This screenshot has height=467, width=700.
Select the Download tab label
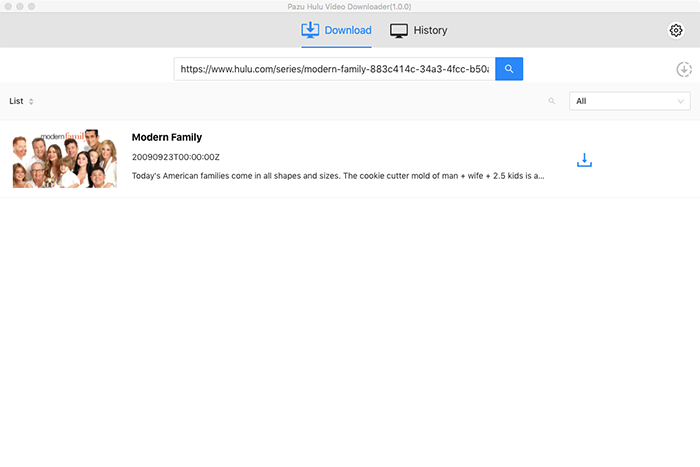pyautogui.click(x=348, y=30)
